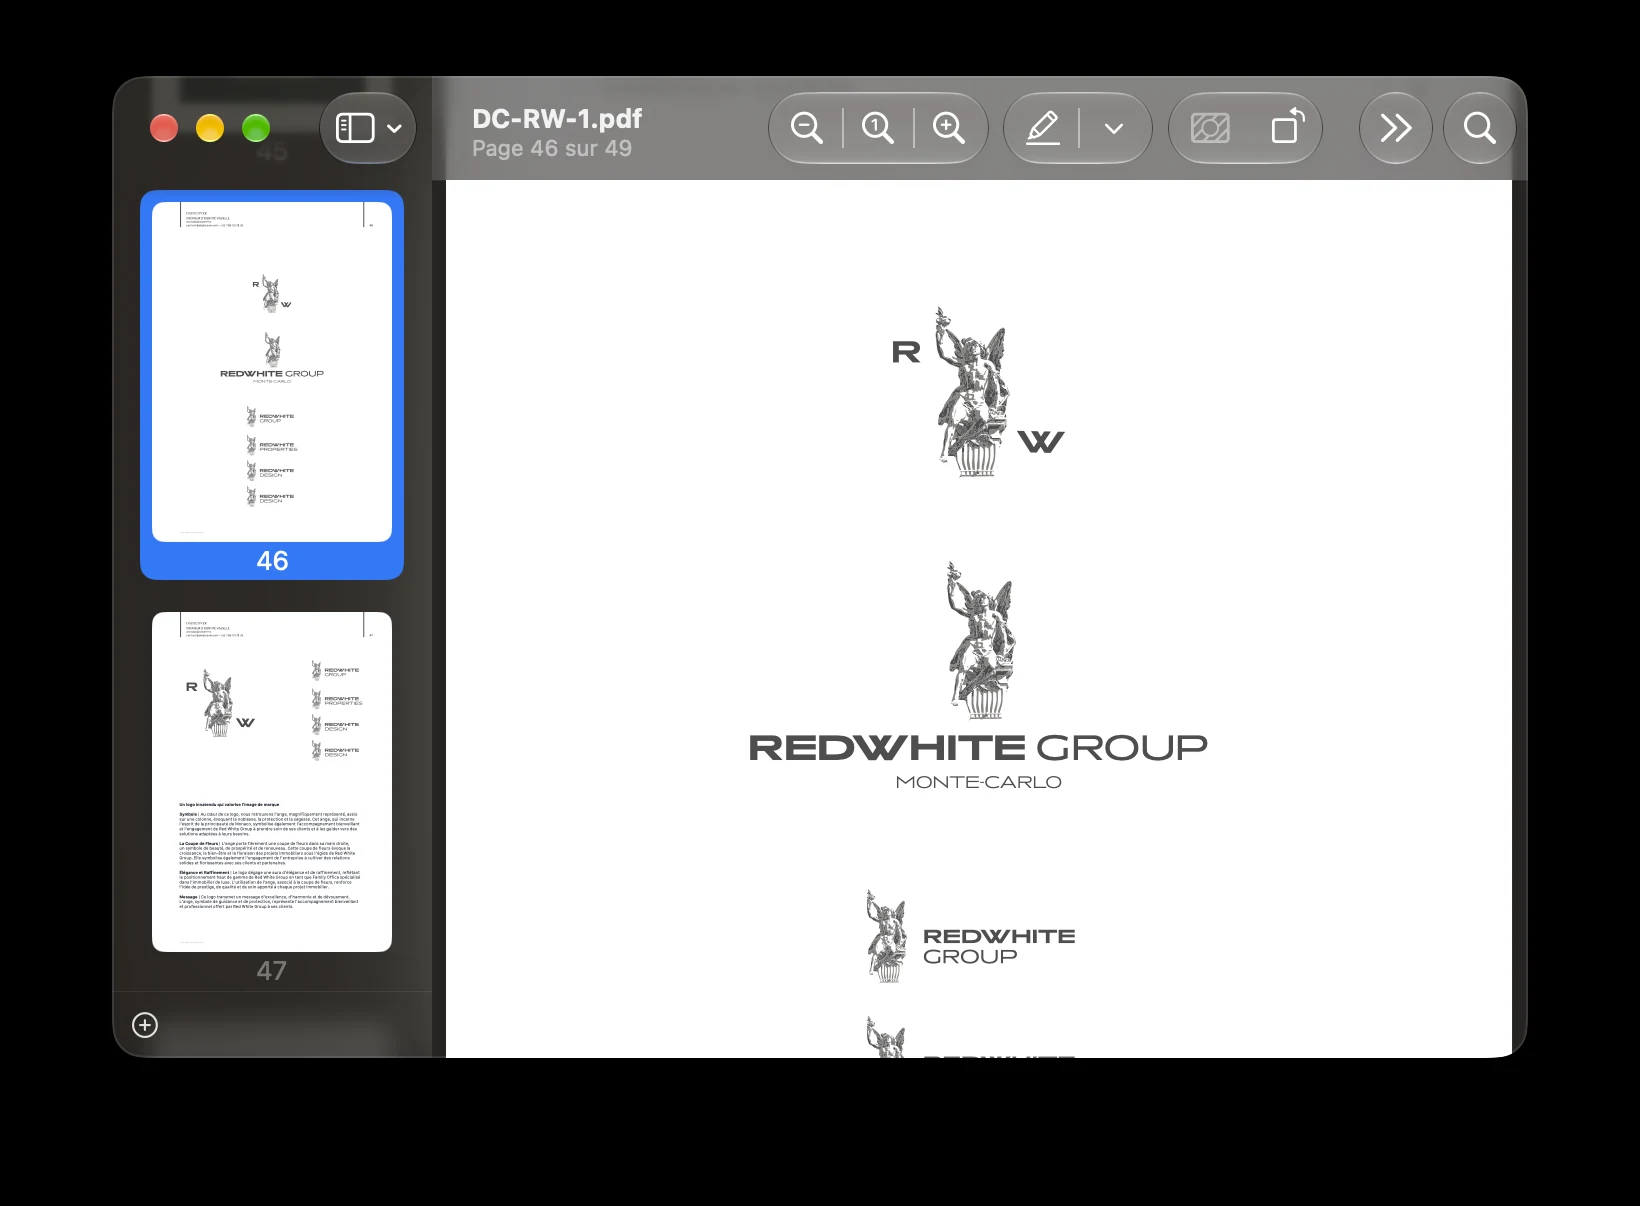Zoom in on the PDF page

(949, 128)
